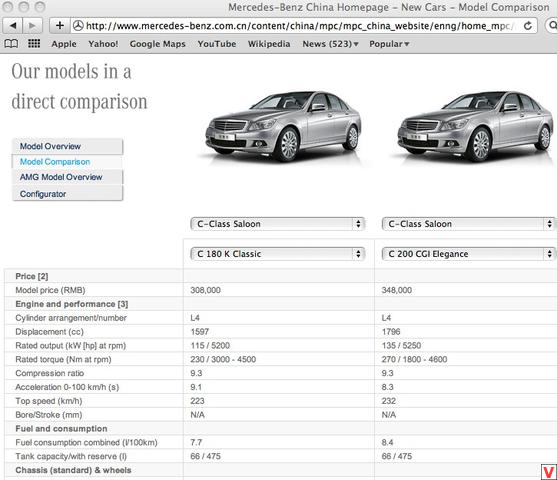Open the AMG Model Overview menu item
Viewport: 557px width, 480px height.
pos(67,177)
